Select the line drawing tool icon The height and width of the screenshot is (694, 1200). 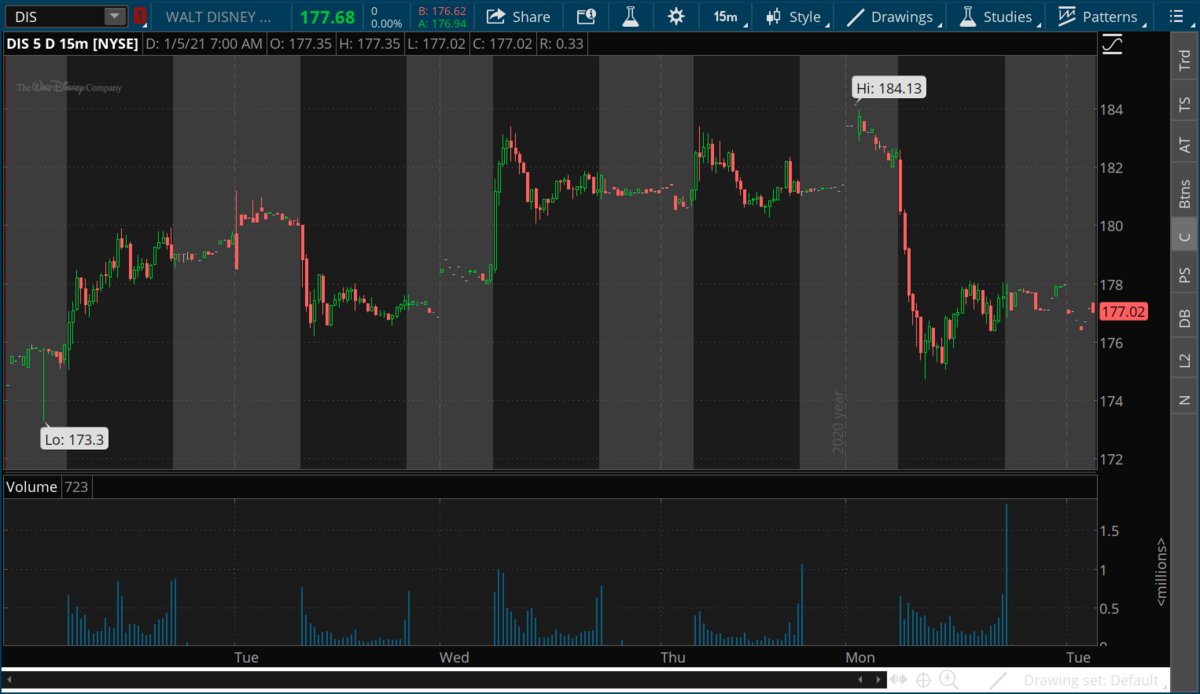click(999, 680)
